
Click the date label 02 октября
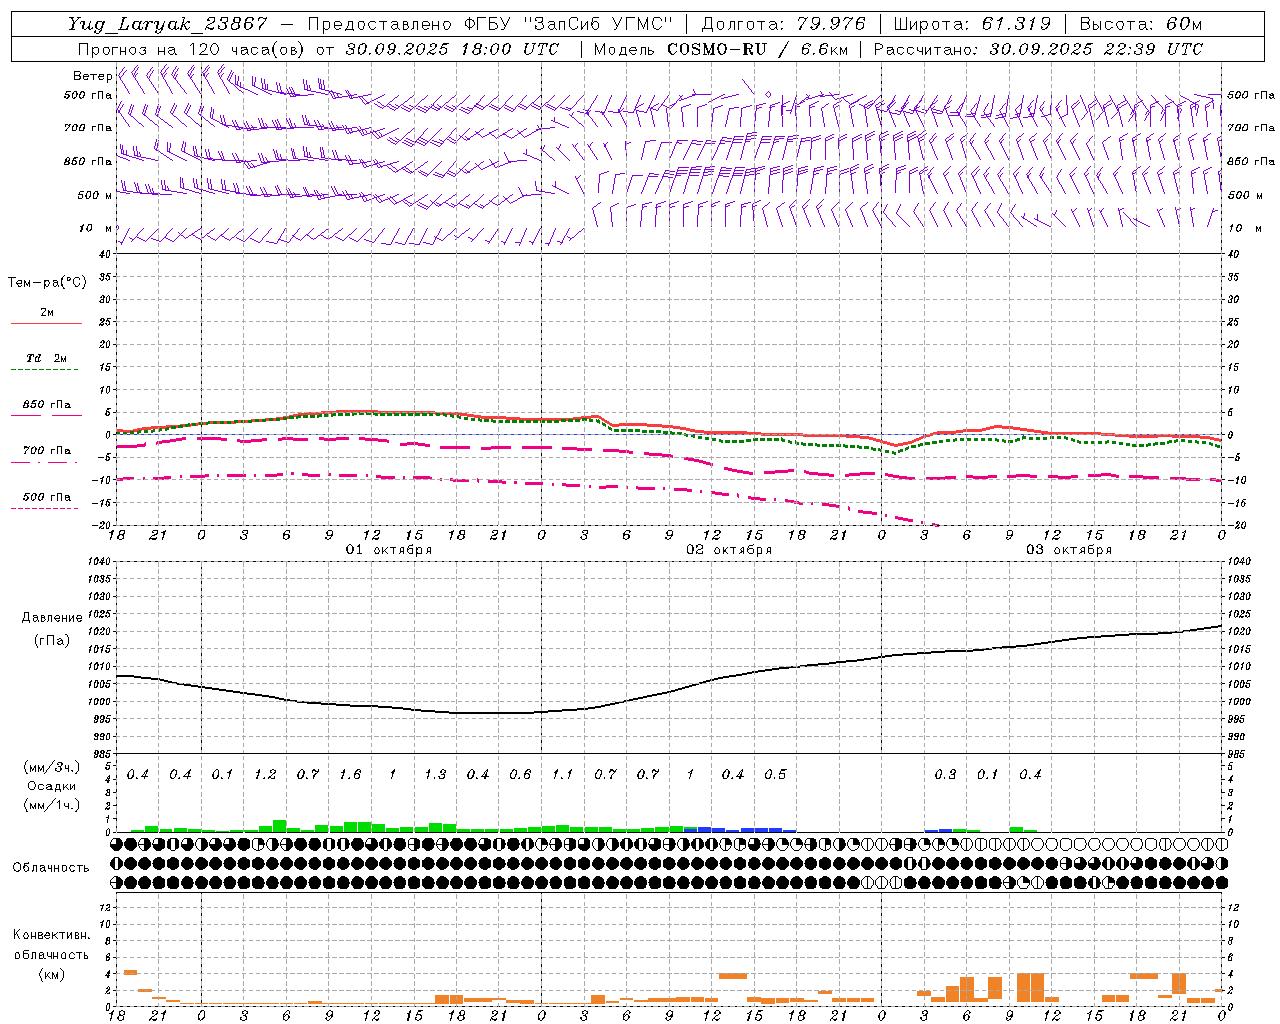[x=729, y=550]
